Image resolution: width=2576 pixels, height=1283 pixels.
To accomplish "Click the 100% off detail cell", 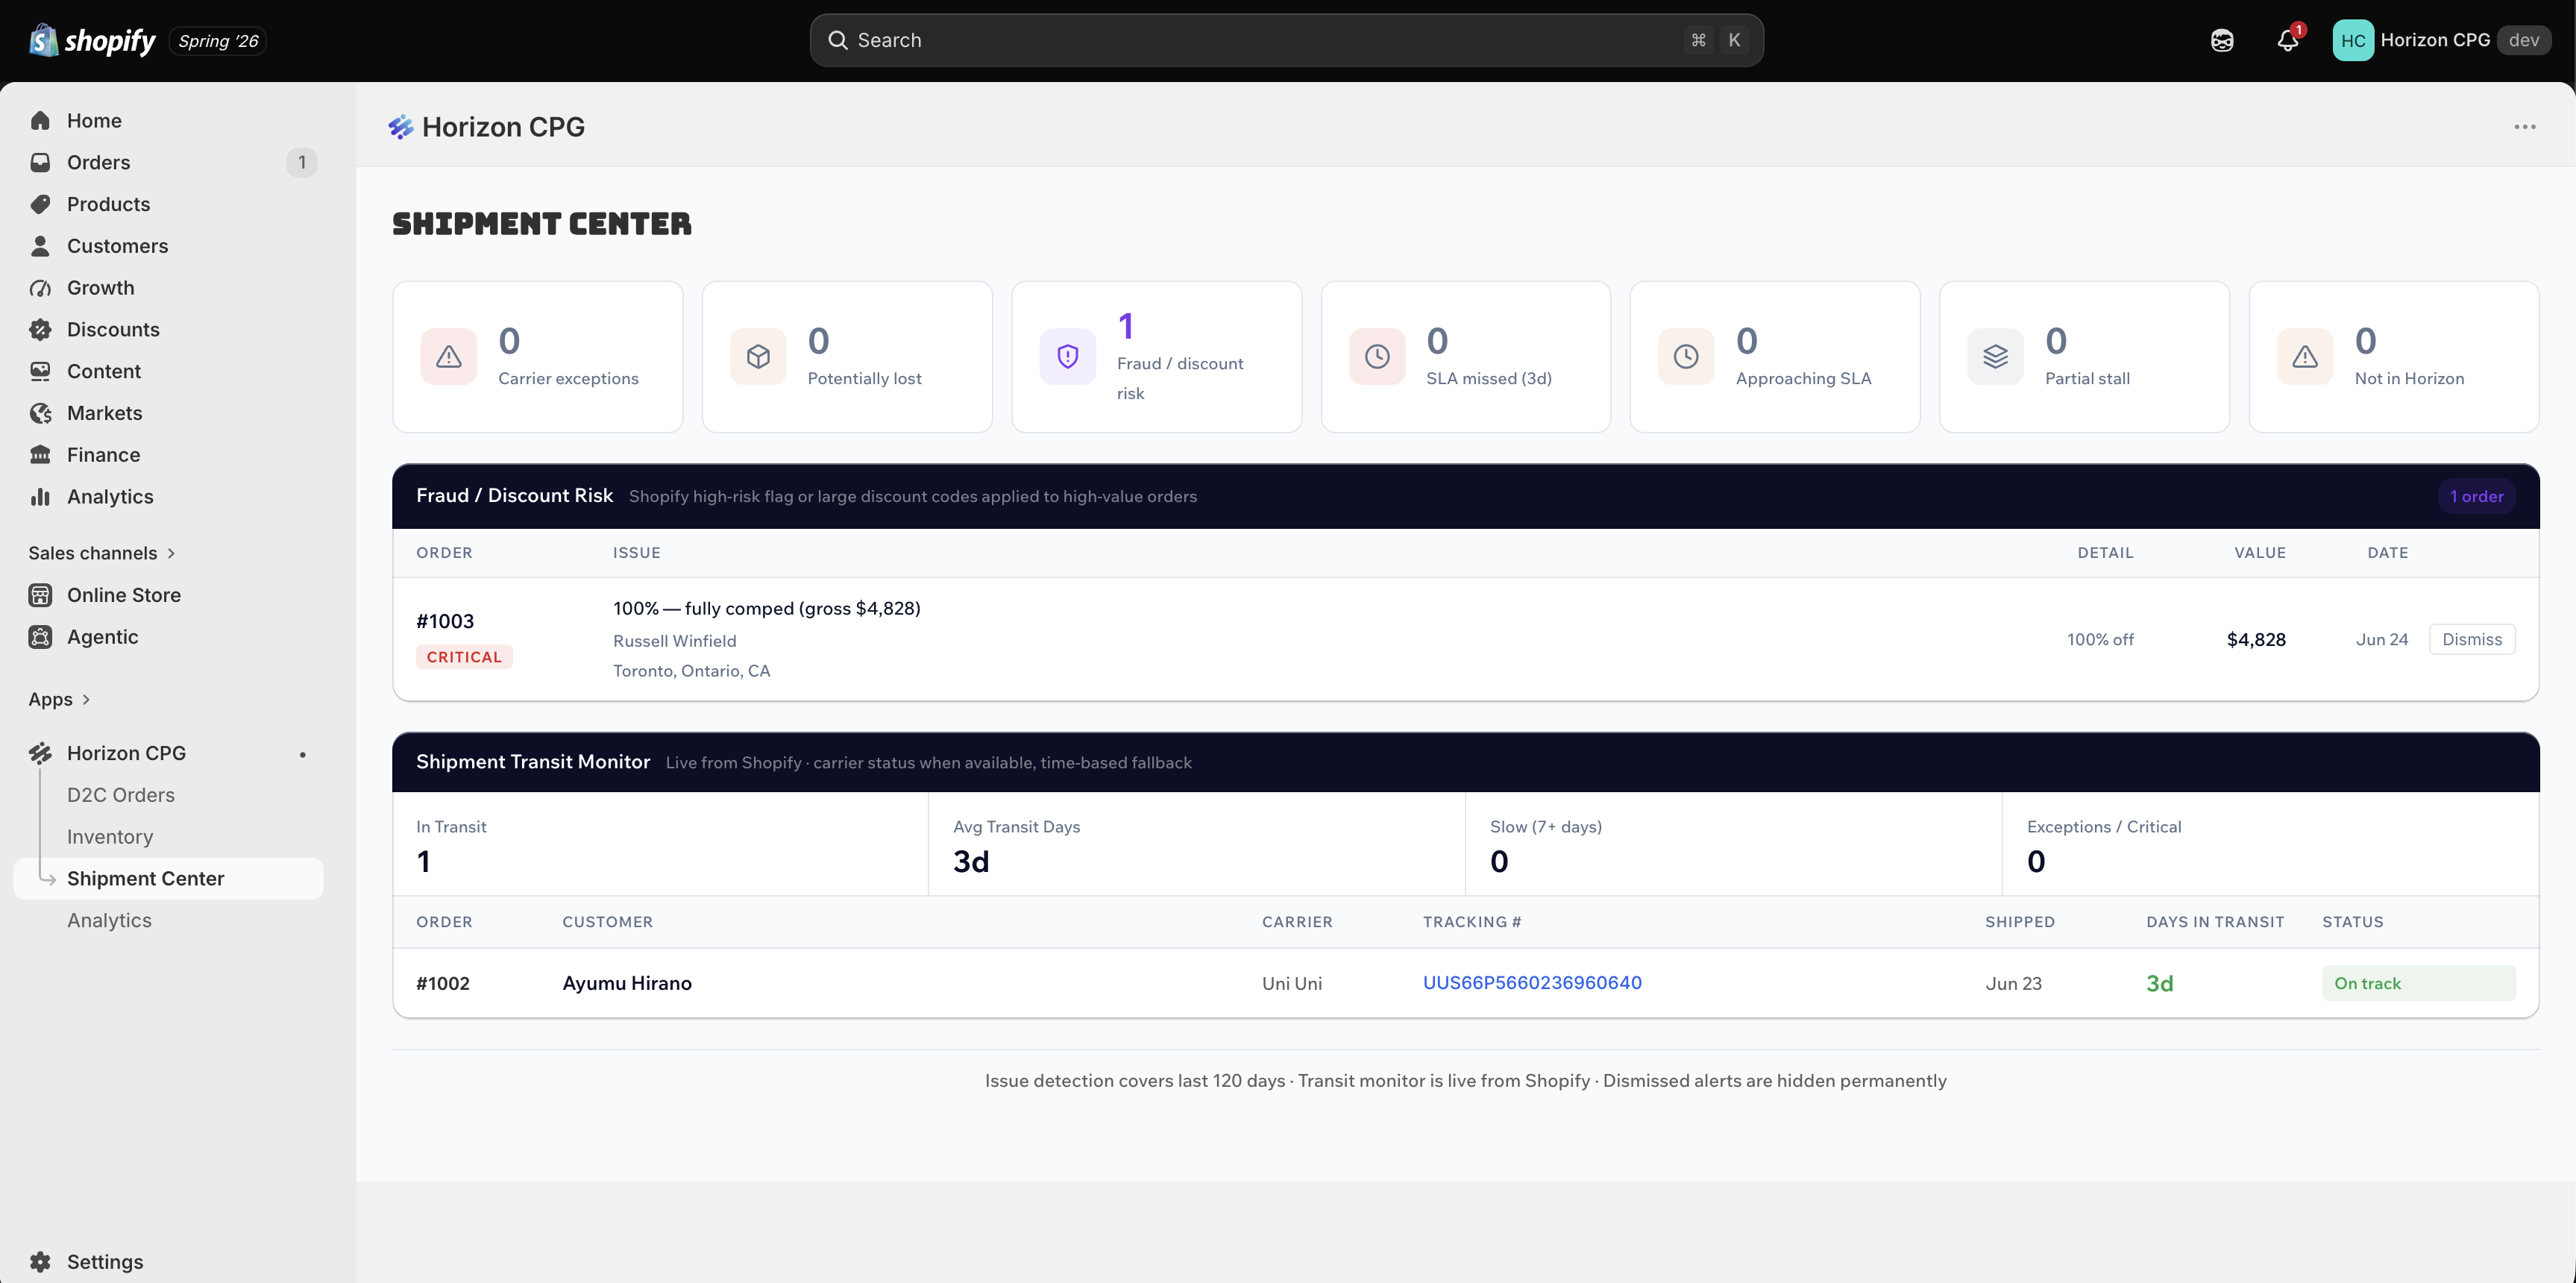I will [x=2100, y=640].
